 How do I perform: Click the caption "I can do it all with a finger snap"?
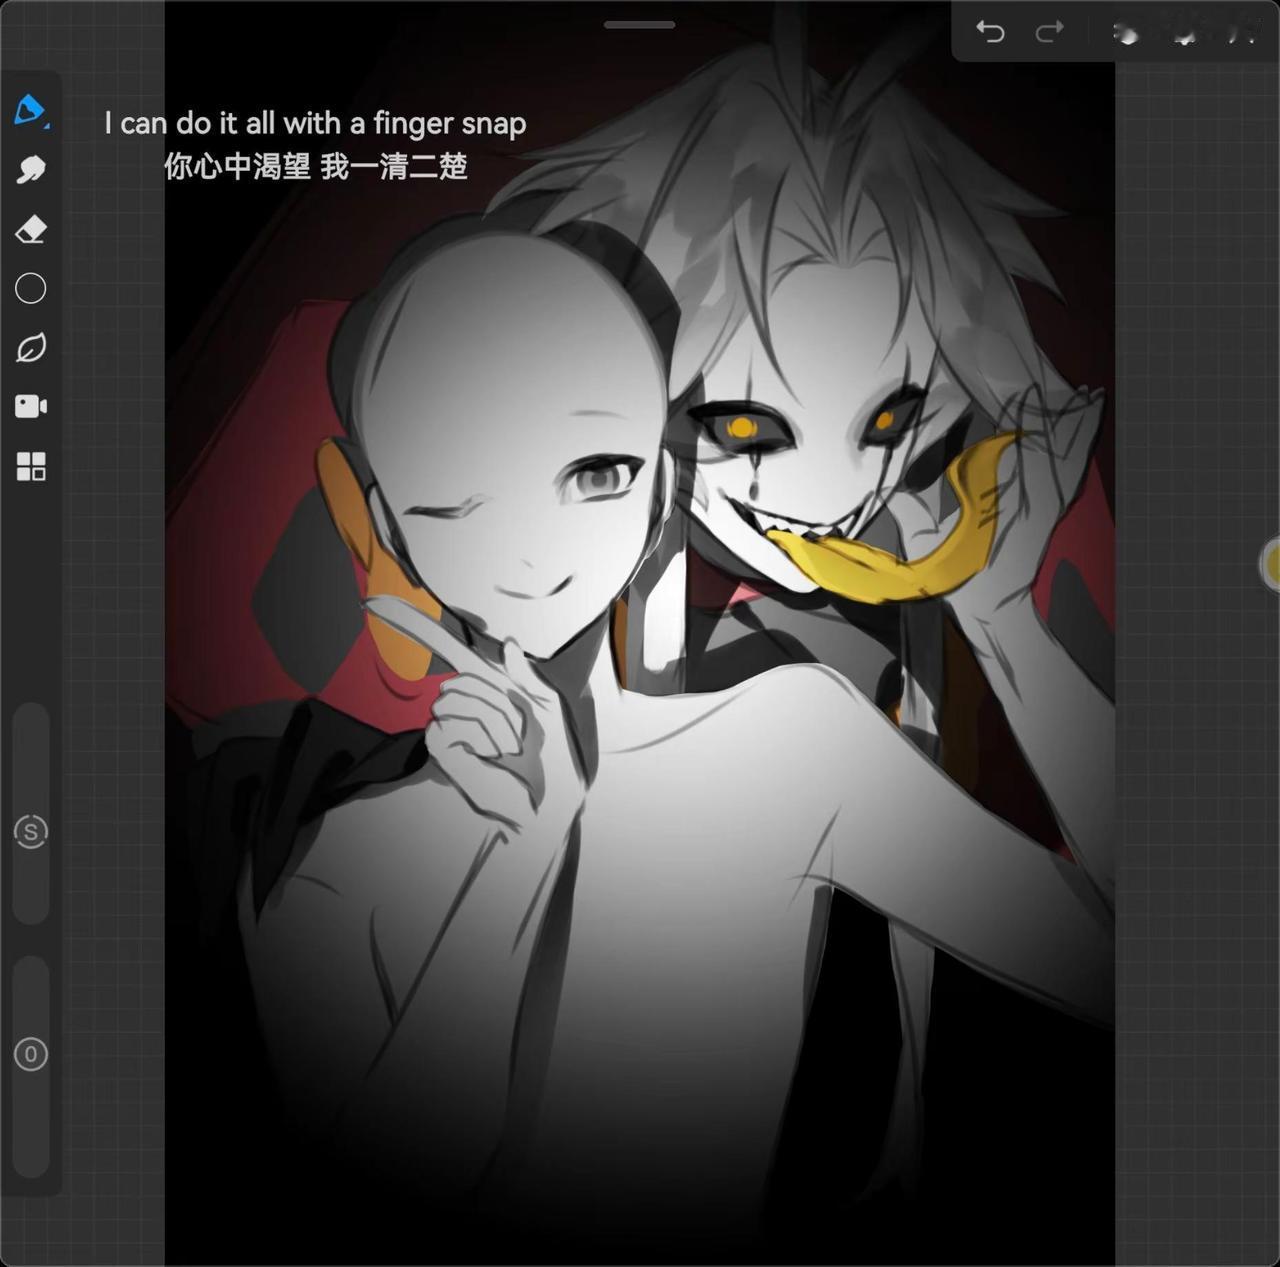click(x=316, y=123)
